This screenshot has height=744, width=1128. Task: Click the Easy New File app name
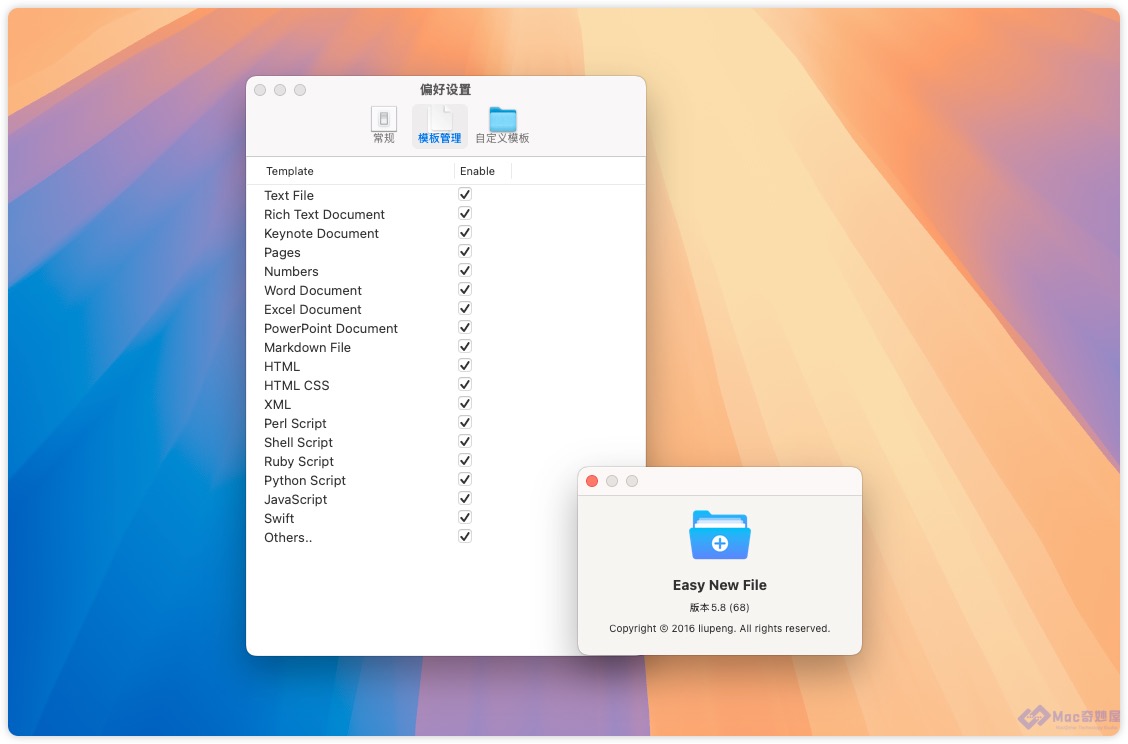[719, 585]
